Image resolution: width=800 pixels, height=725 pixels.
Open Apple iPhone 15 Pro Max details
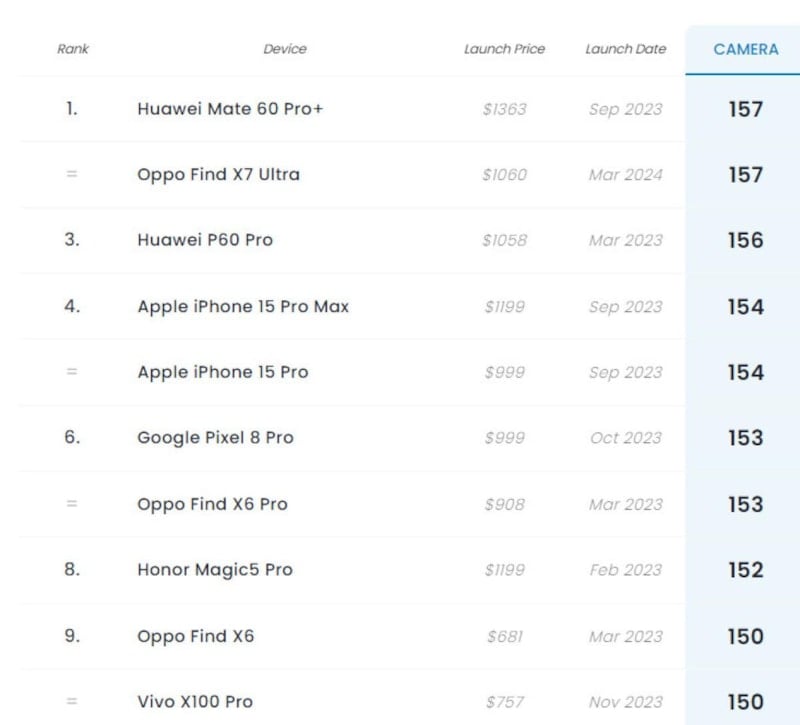tap(243, 307)
